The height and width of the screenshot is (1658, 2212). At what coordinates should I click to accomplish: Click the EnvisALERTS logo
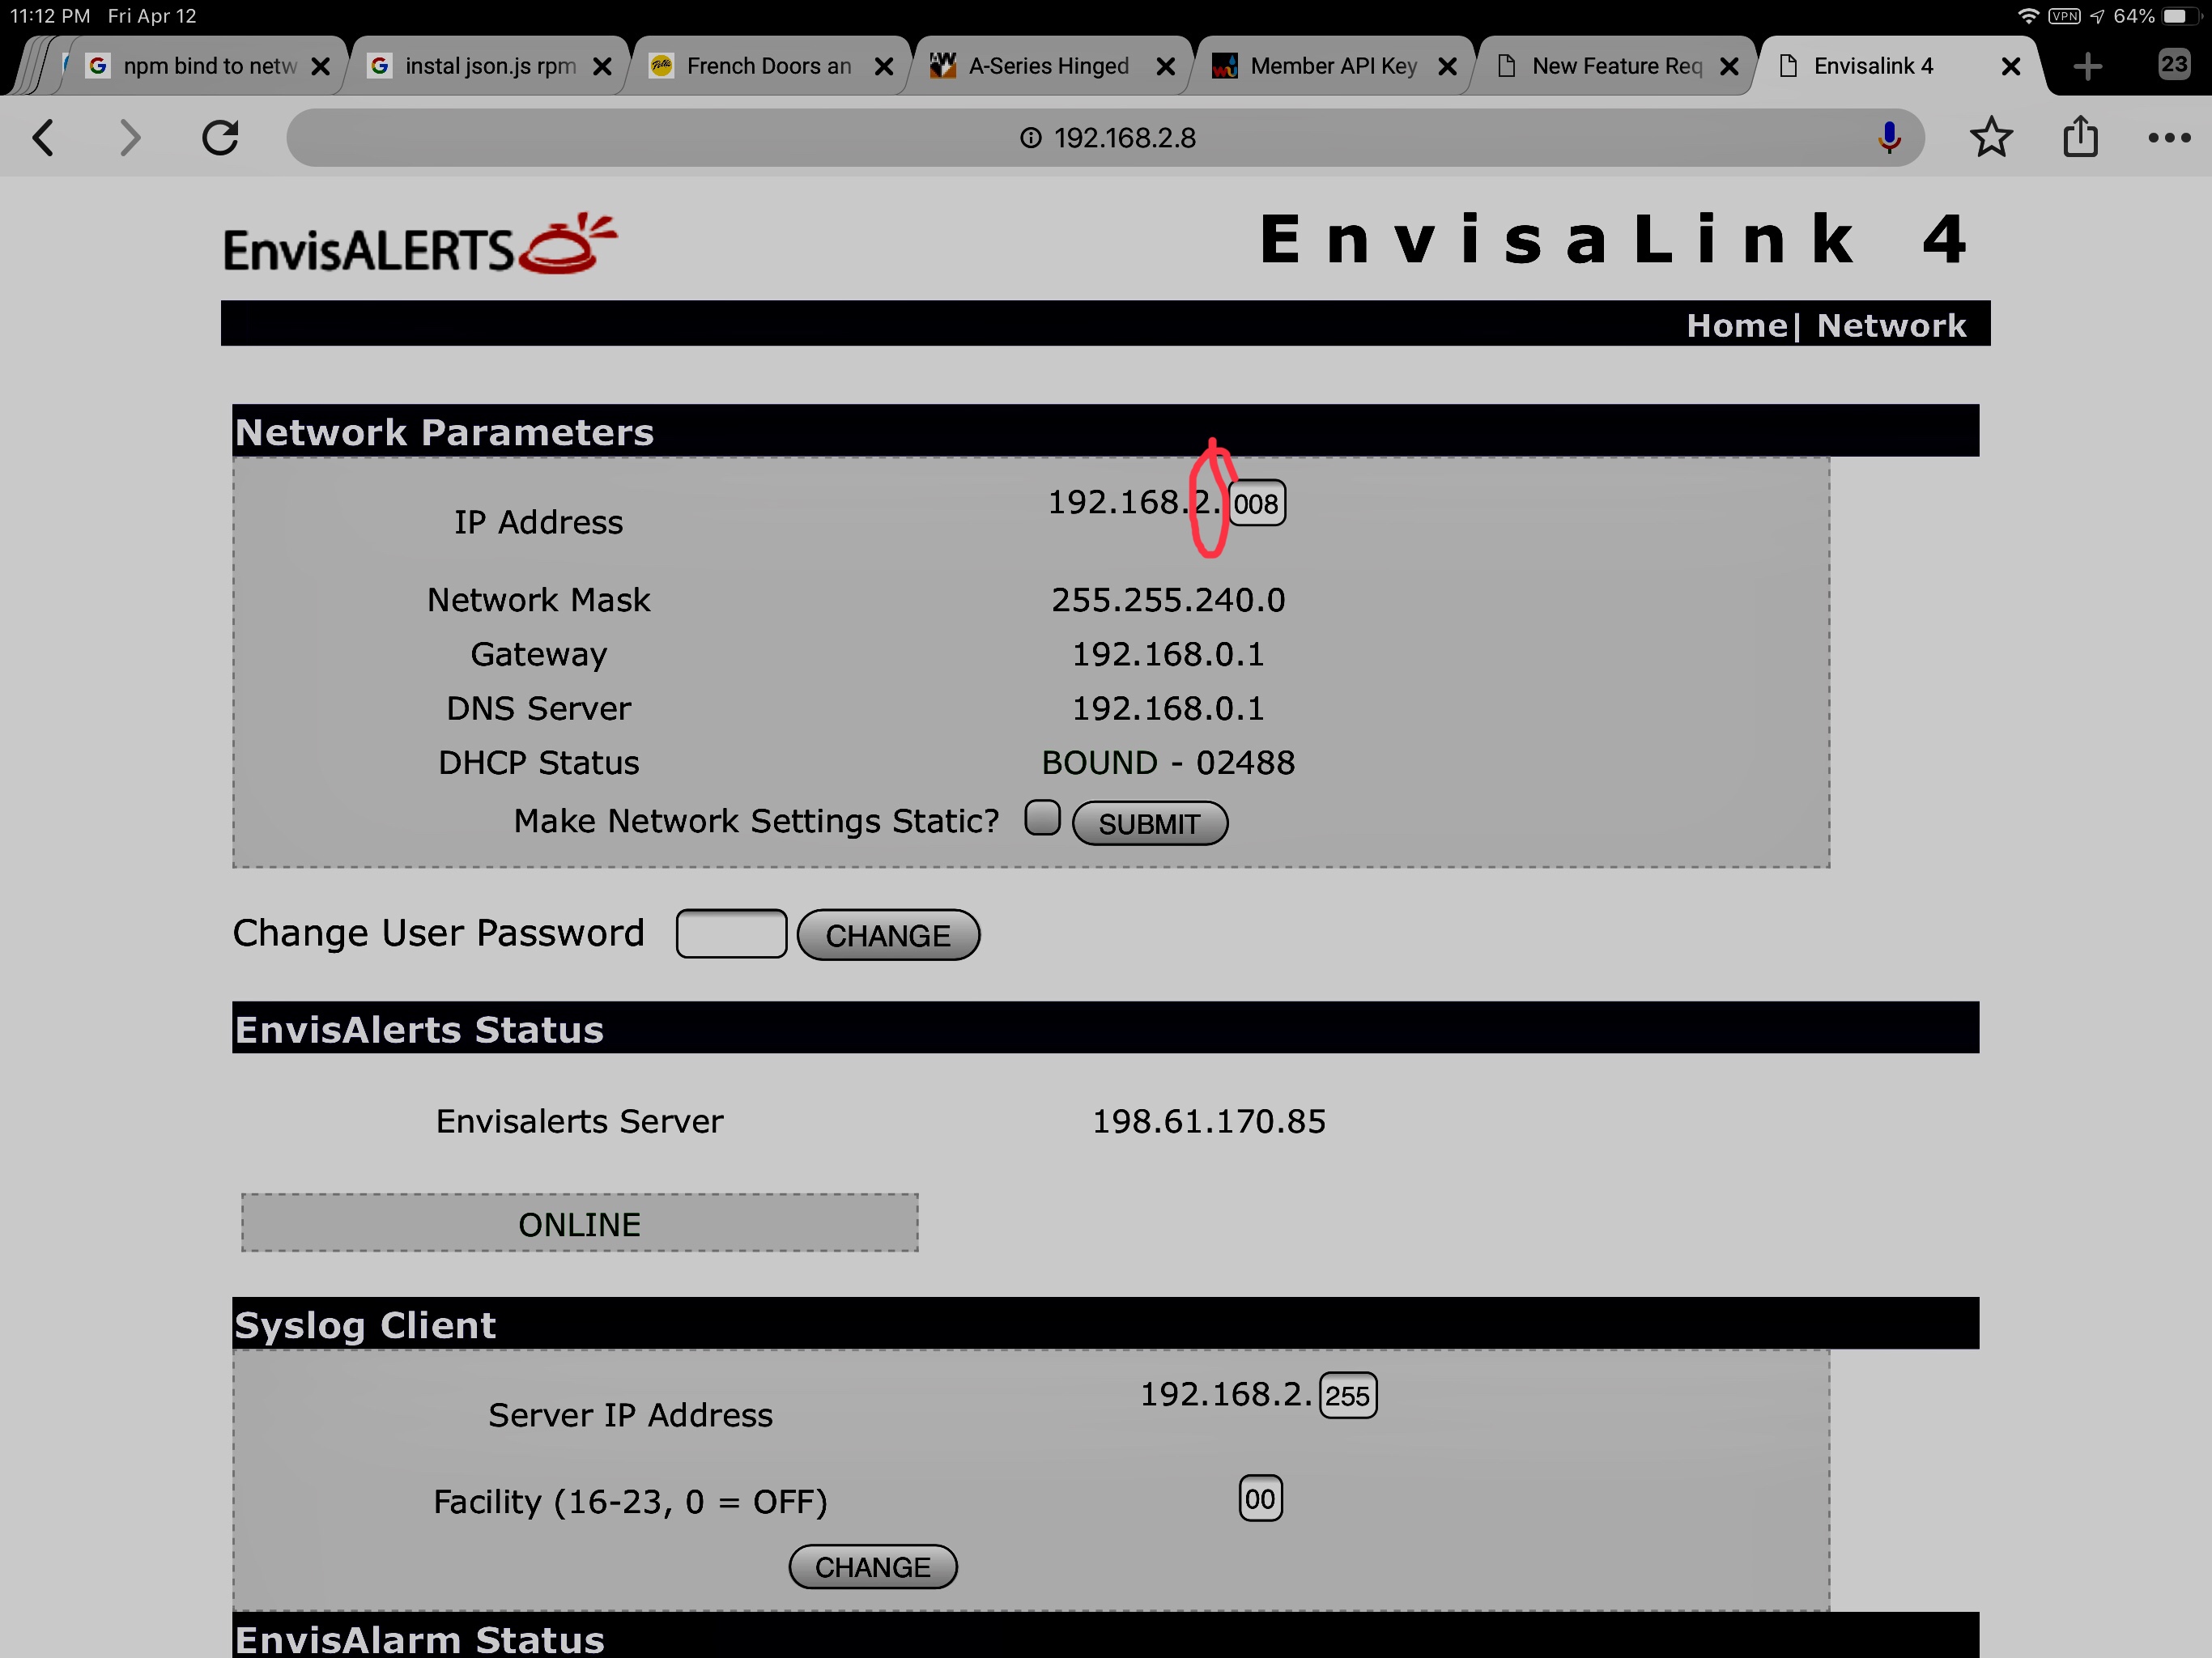[x=420, y=245]
